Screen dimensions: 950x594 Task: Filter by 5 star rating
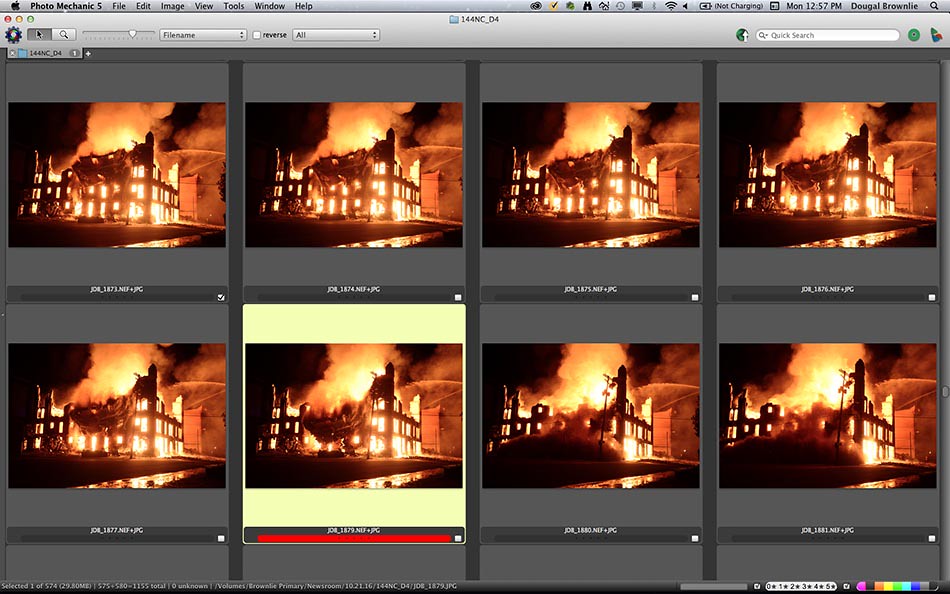point(829,586)
